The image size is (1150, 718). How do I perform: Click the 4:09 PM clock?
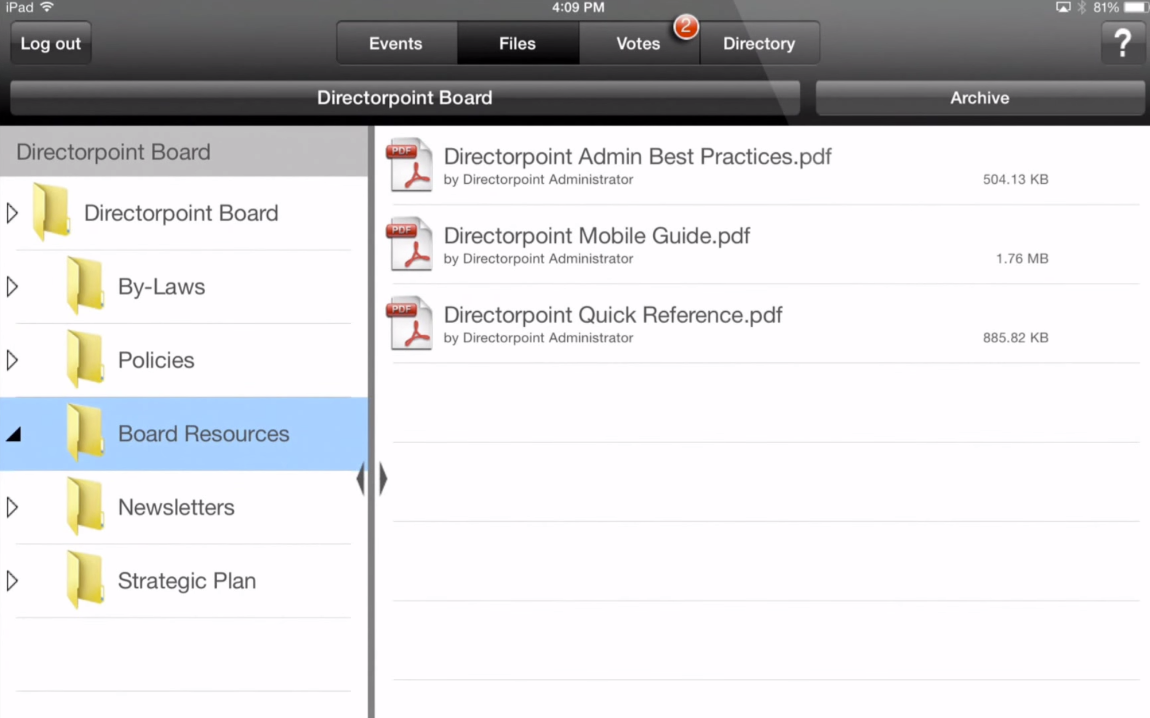(578, 7)
